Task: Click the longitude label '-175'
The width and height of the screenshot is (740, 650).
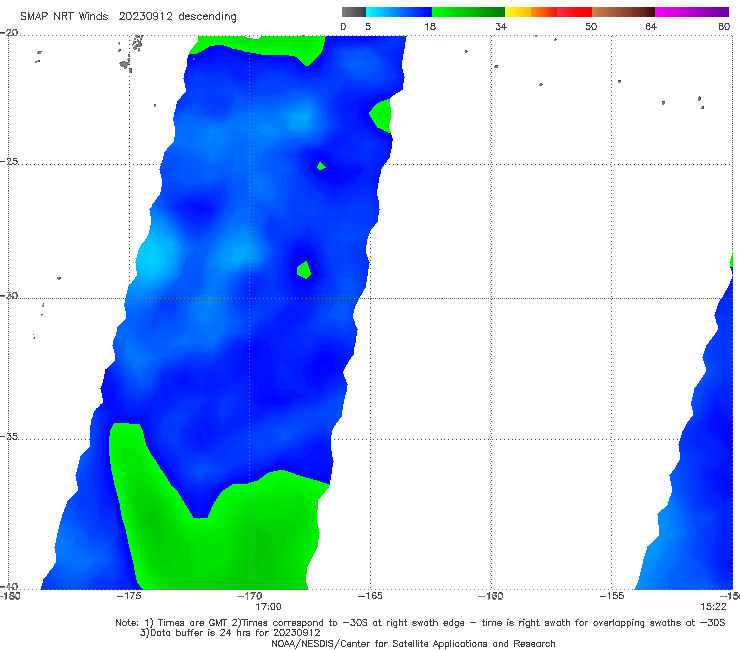Action: pyautogui.click(x=129, y=596)
